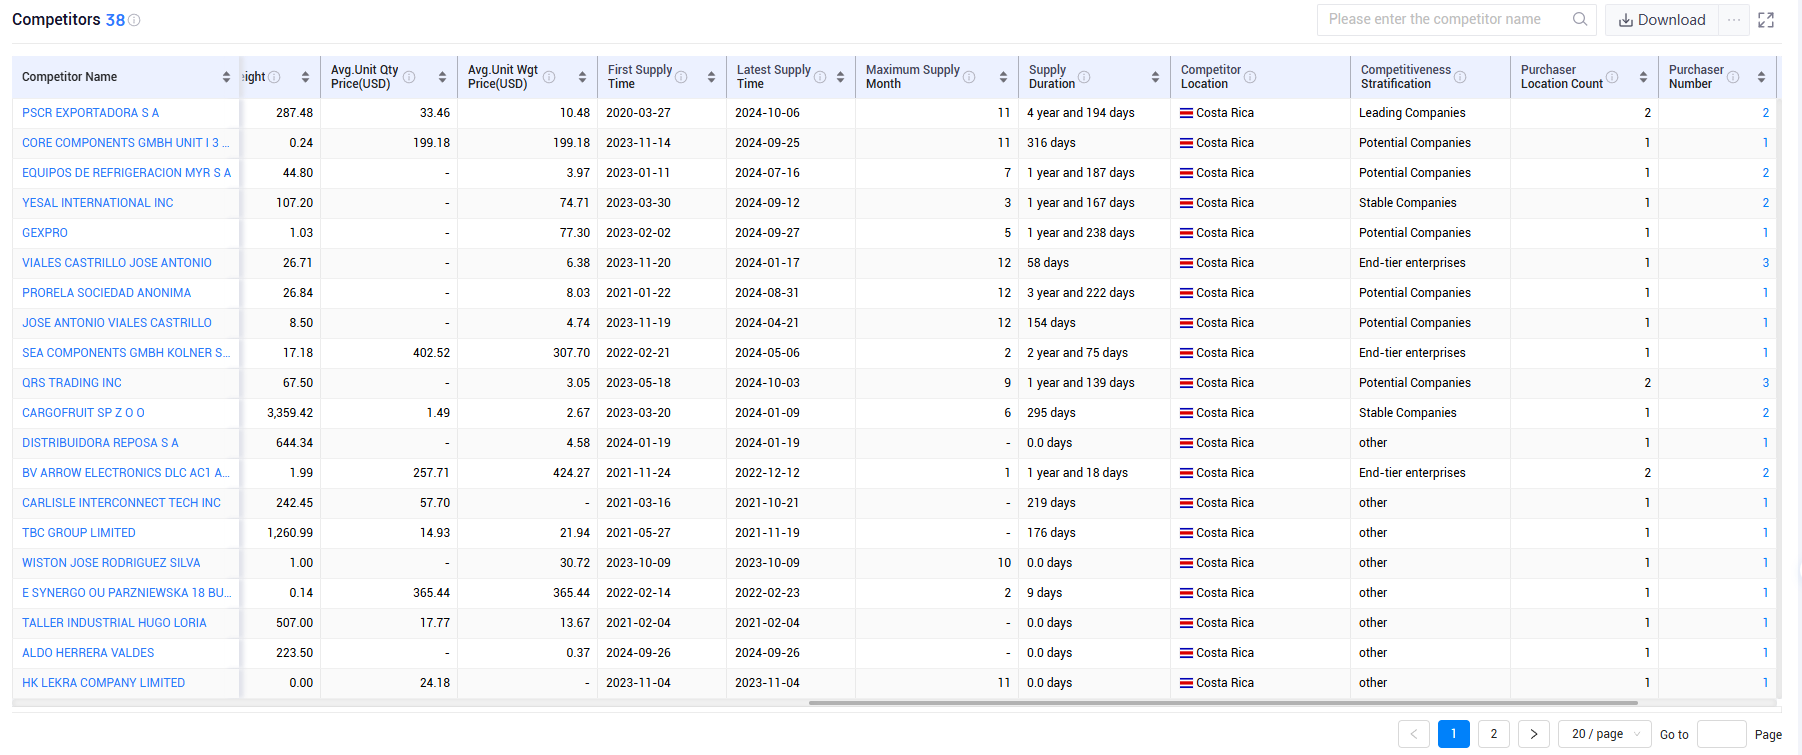Click info icon on Avg.Unit Wgt Price
Screen dimensions: 1802x755
tap(549, 77)
